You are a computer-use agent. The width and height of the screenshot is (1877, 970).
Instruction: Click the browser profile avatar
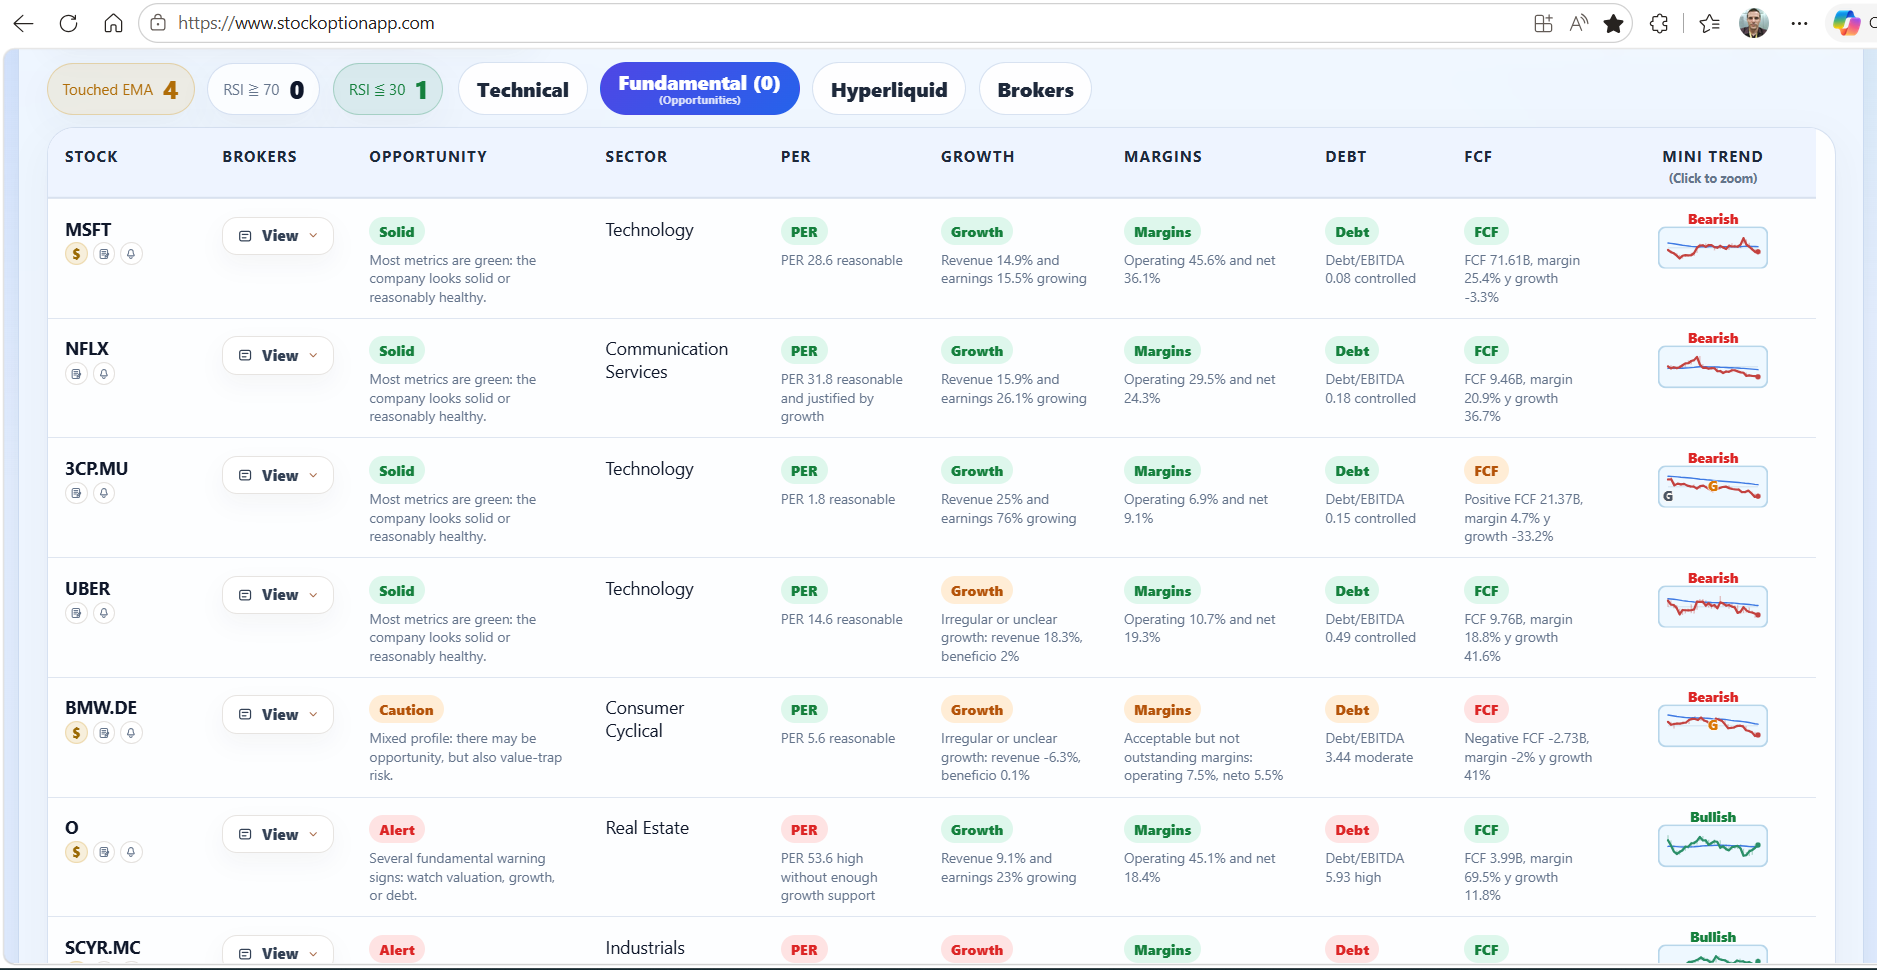(x=1754, y=23)
